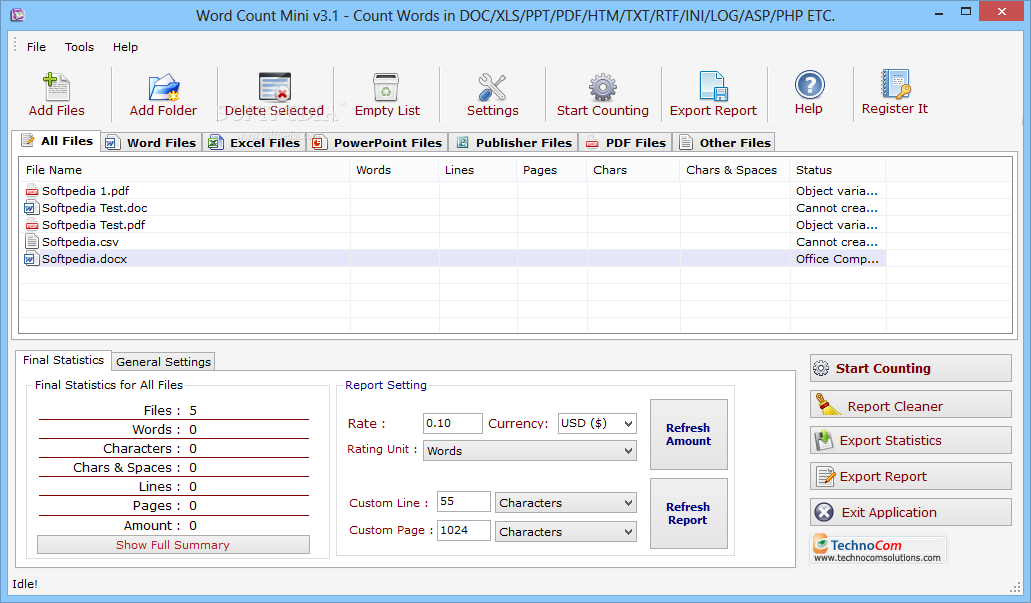Viewport: 1031px width, 603px height.
Task: Switch to the PowerPoint Files tab
Action: coord(377,143)
